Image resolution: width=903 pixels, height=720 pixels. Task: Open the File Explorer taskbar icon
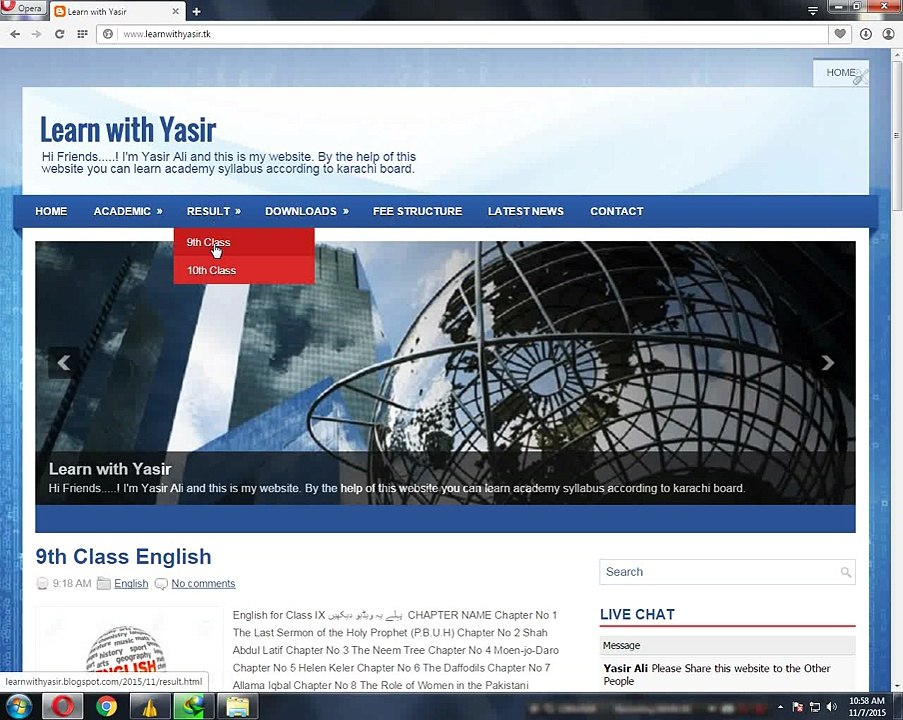pos(237,706)
